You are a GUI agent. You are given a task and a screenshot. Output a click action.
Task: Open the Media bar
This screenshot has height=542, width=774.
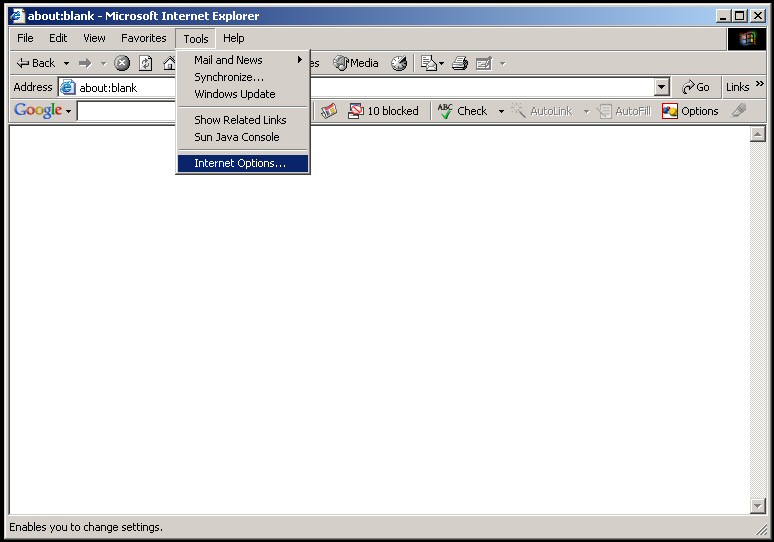point(355,63)
